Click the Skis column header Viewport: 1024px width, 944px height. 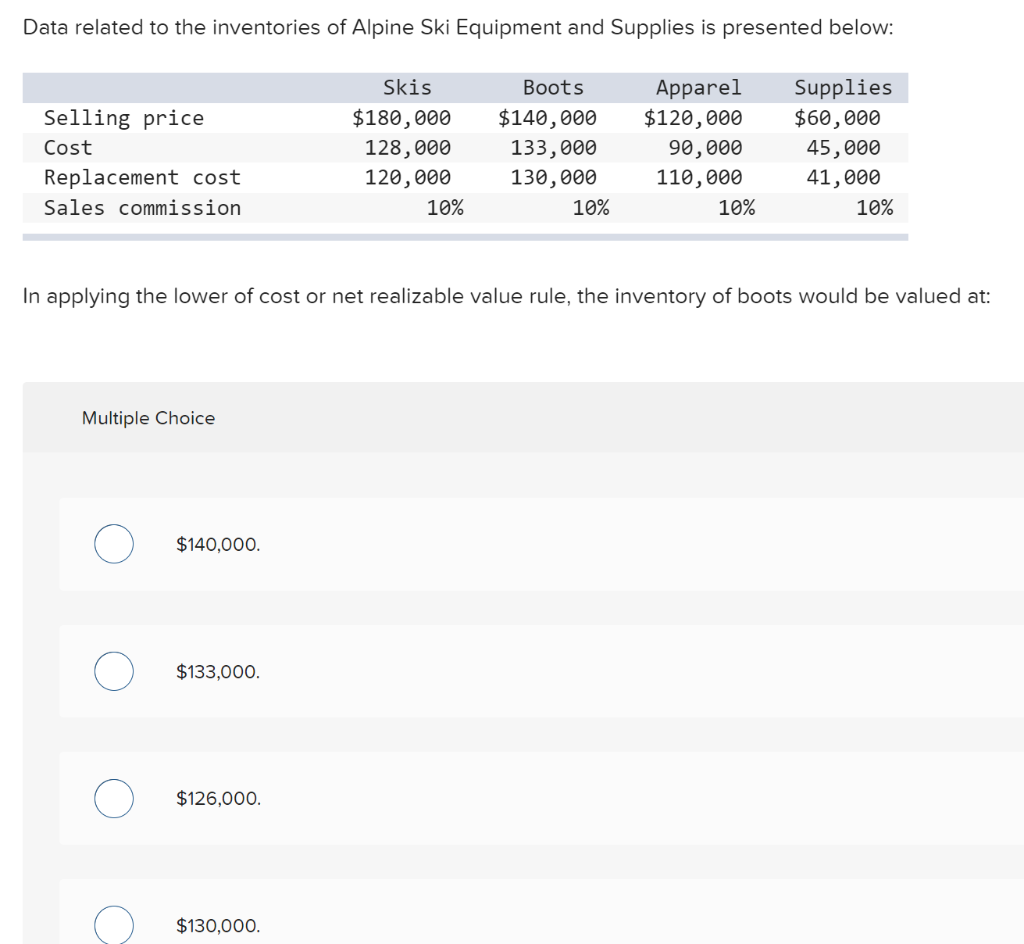pyautogui.click(x=407, y=88)
